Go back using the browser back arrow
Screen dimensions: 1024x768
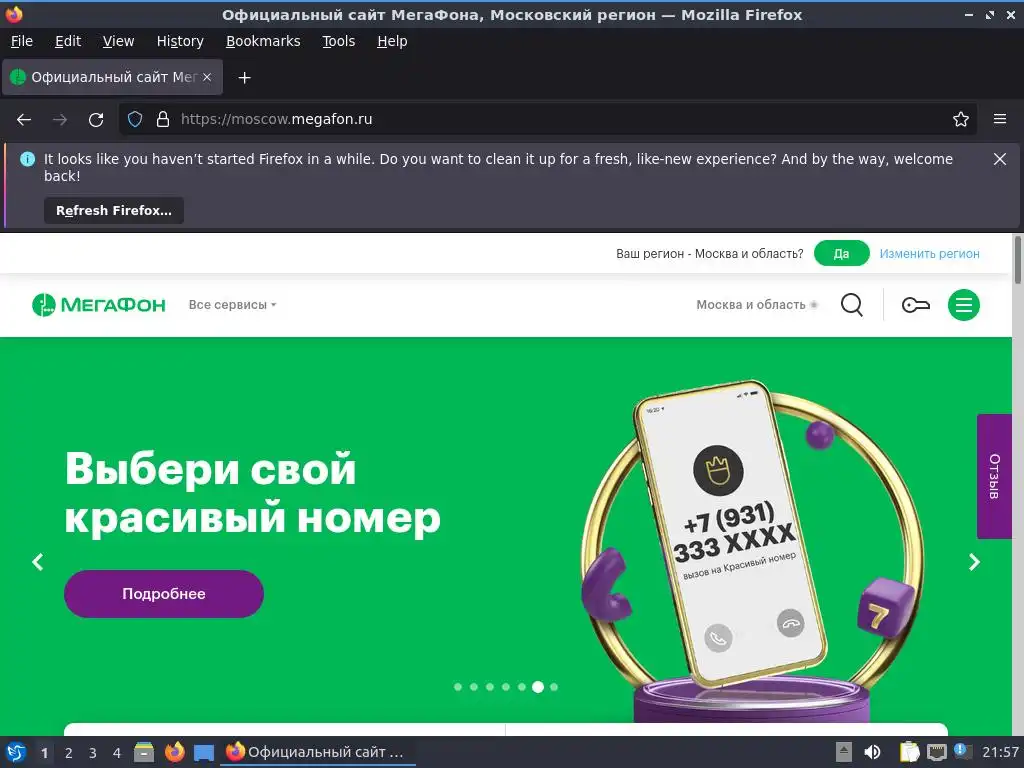tap(24, 120)
